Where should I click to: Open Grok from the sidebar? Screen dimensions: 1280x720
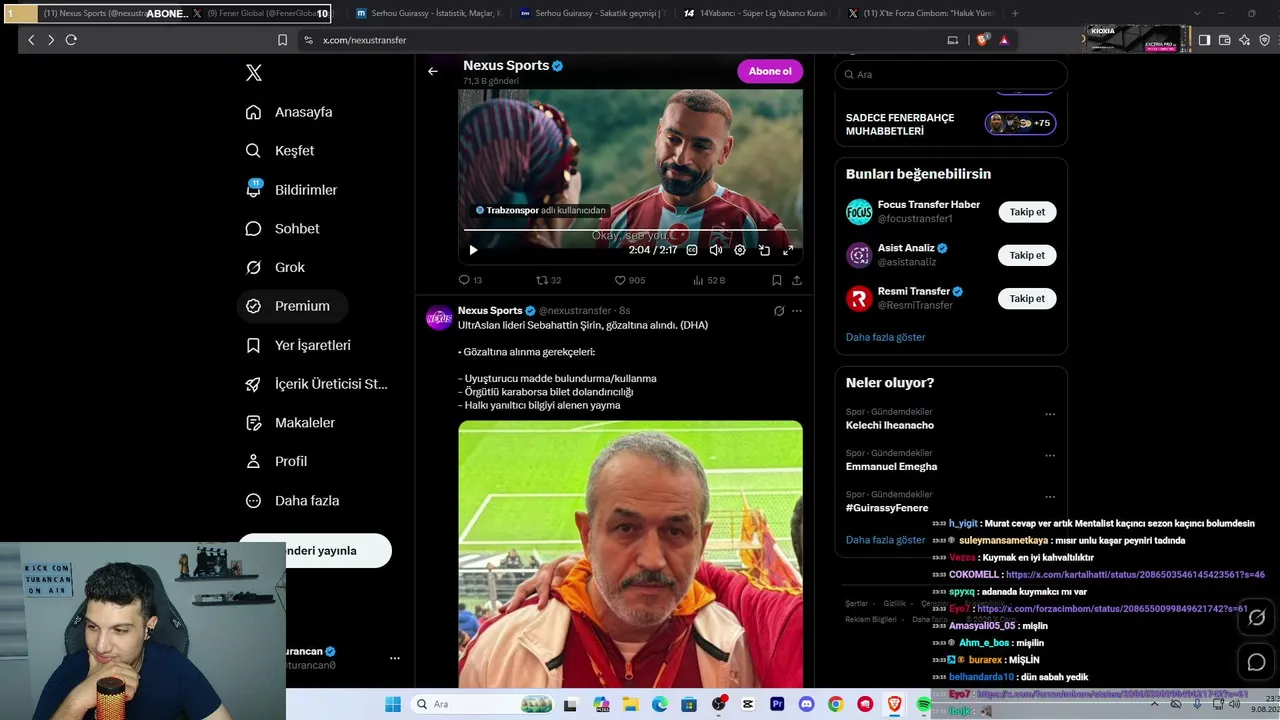click(x=276, y=268)
